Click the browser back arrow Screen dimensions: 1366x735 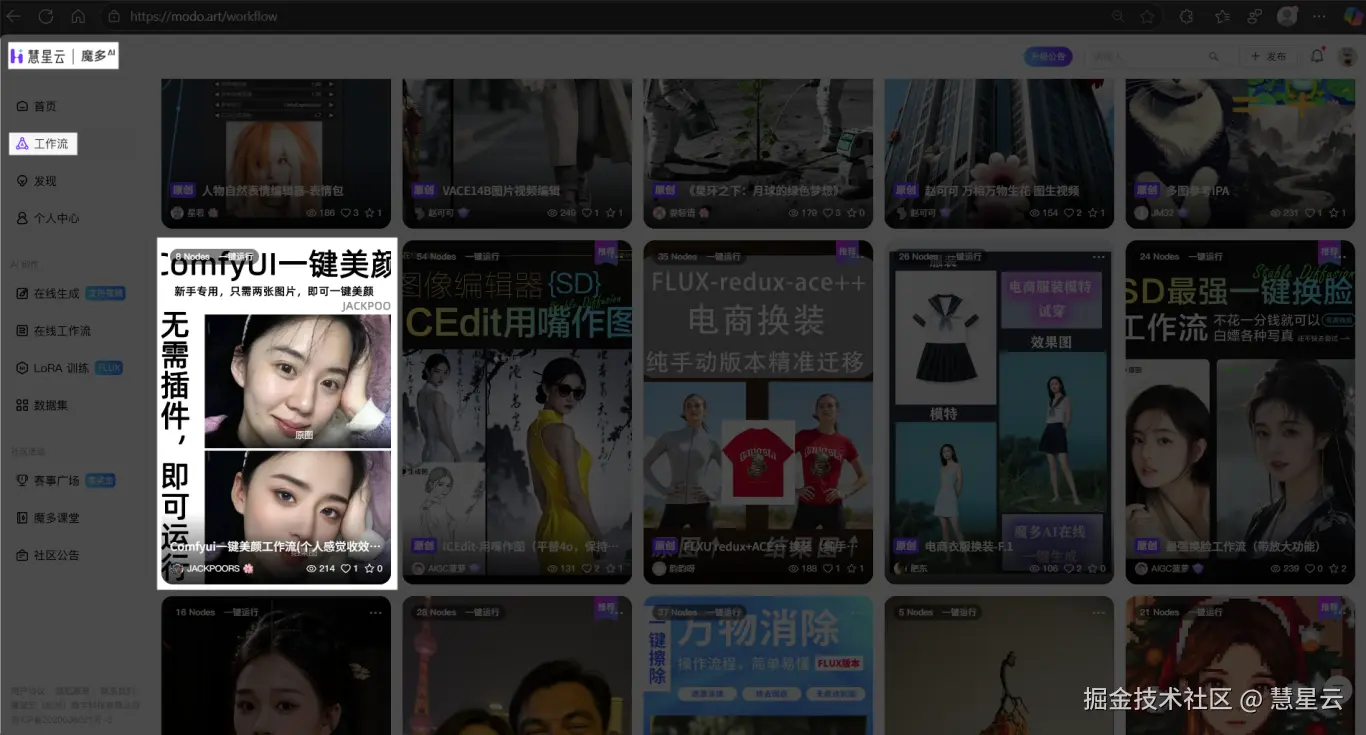tap(14, 16)
